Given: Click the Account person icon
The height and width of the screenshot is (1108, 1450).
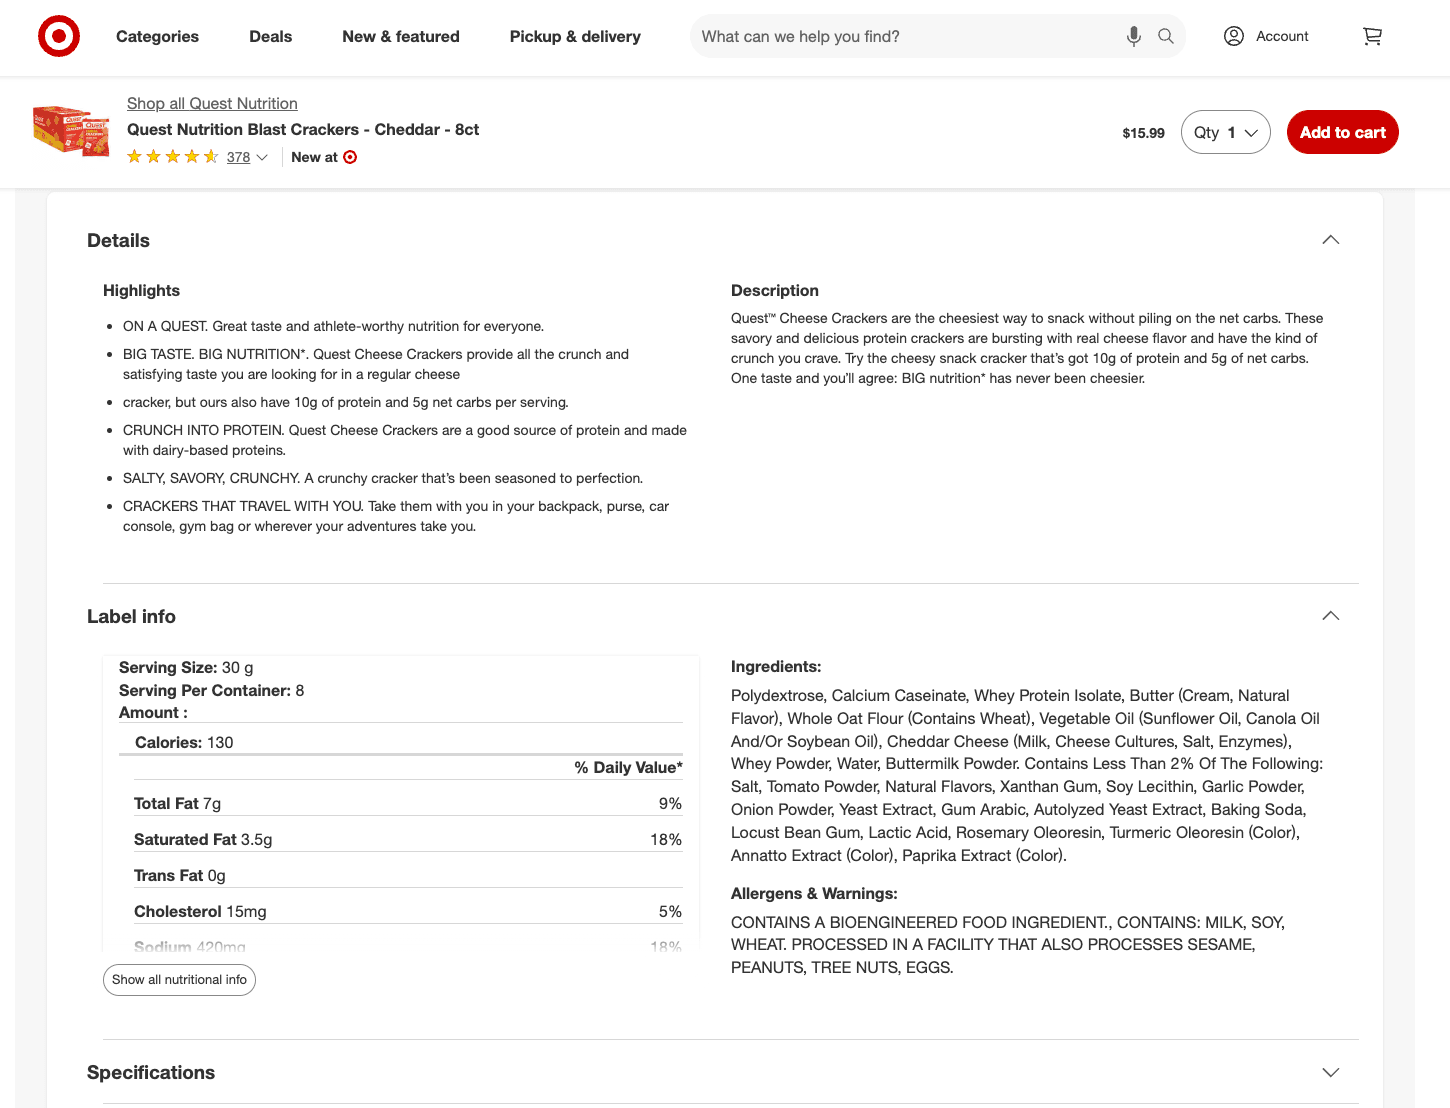Looking at the screenshot, I should [1234, 36].
